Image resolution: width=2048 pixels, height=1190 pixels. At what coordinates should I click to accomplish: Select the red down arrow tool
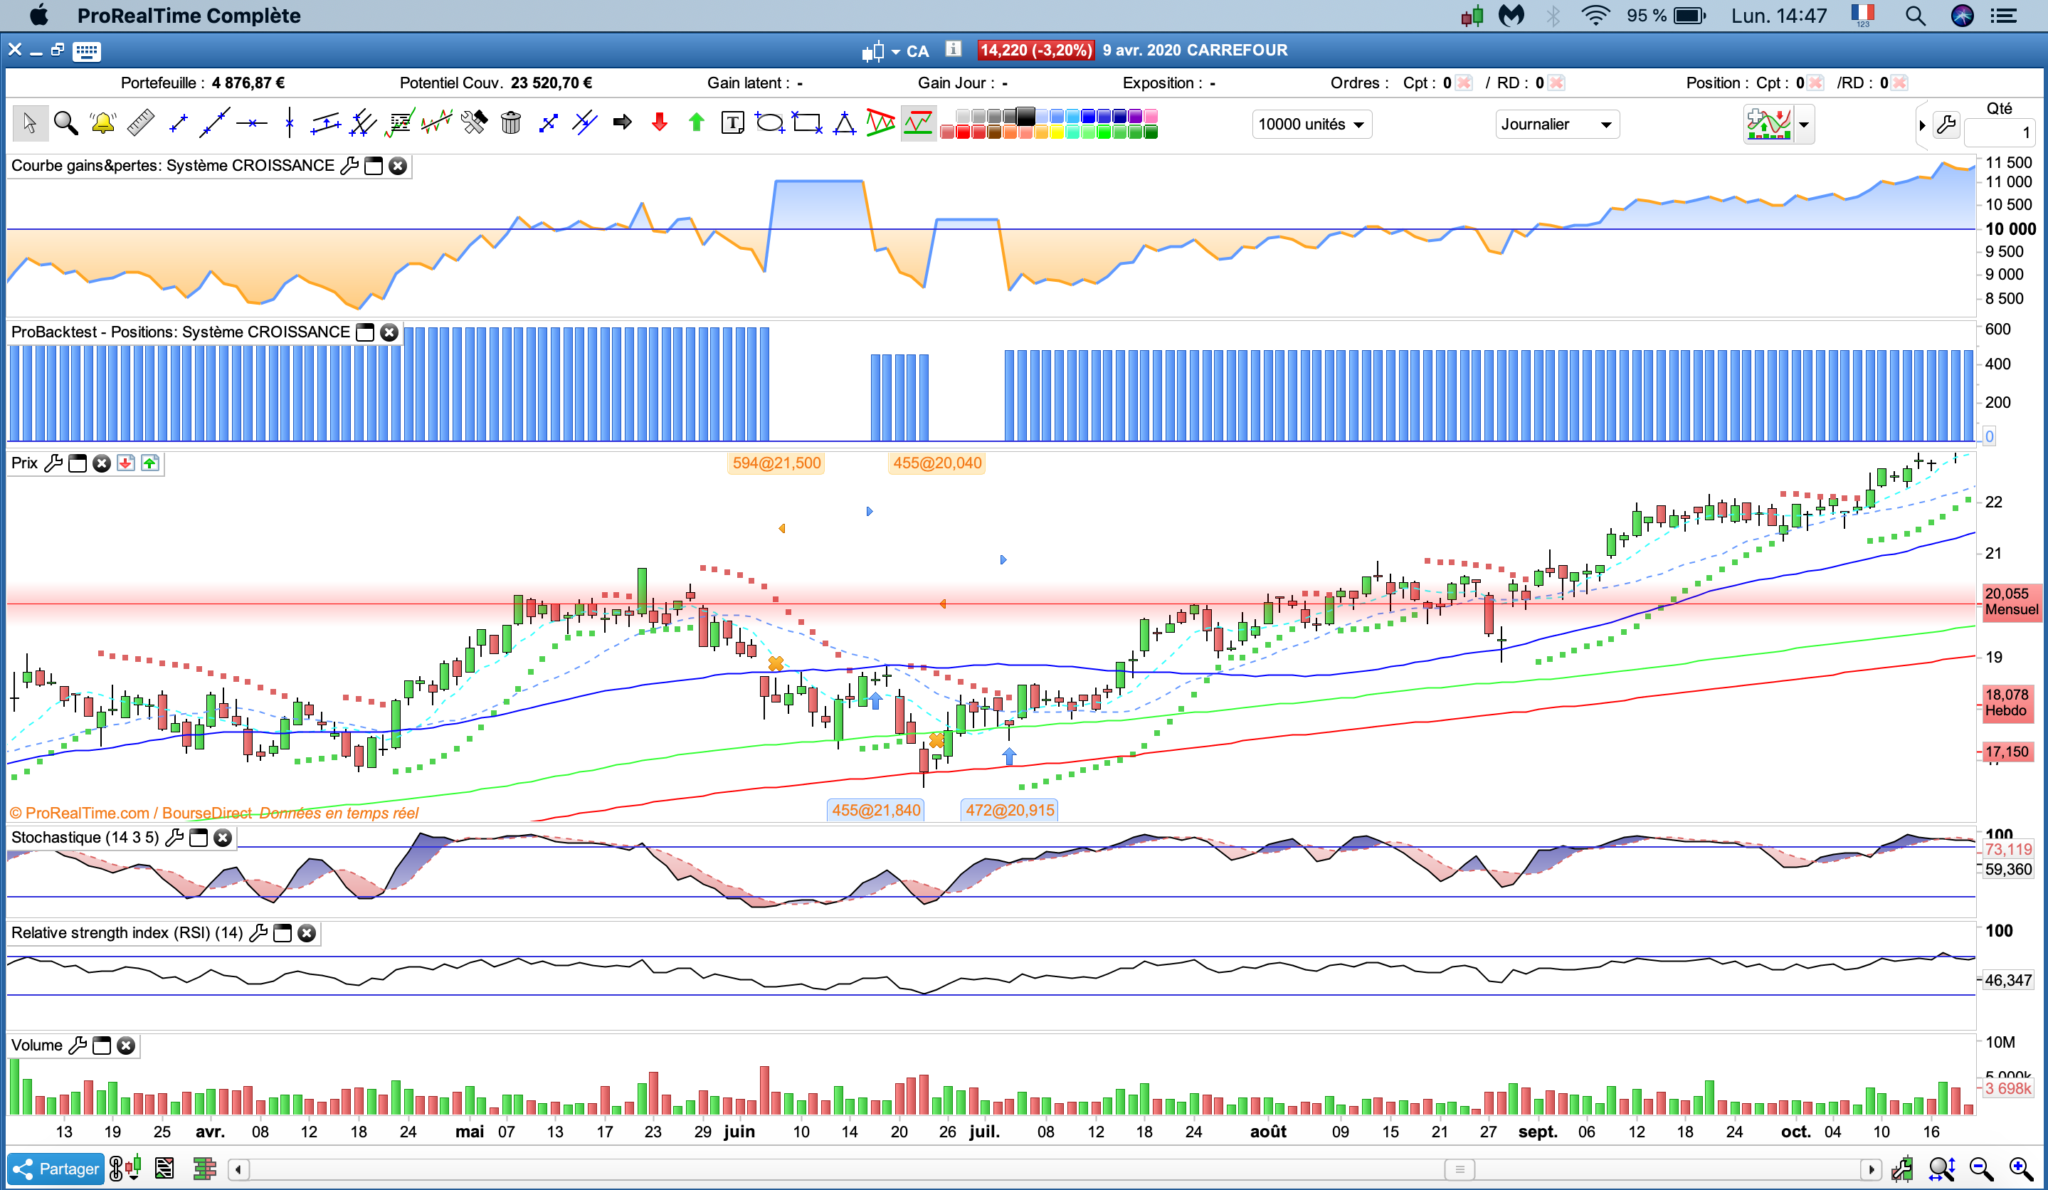[659, 123]
